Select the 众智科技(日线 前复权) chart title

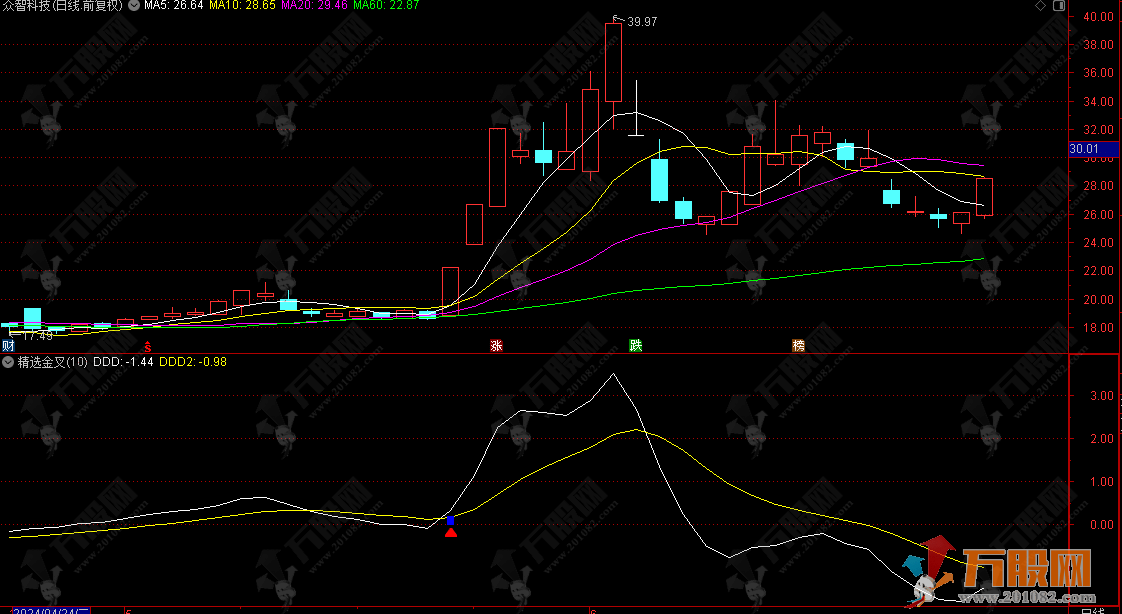click(x=62, y=6)
